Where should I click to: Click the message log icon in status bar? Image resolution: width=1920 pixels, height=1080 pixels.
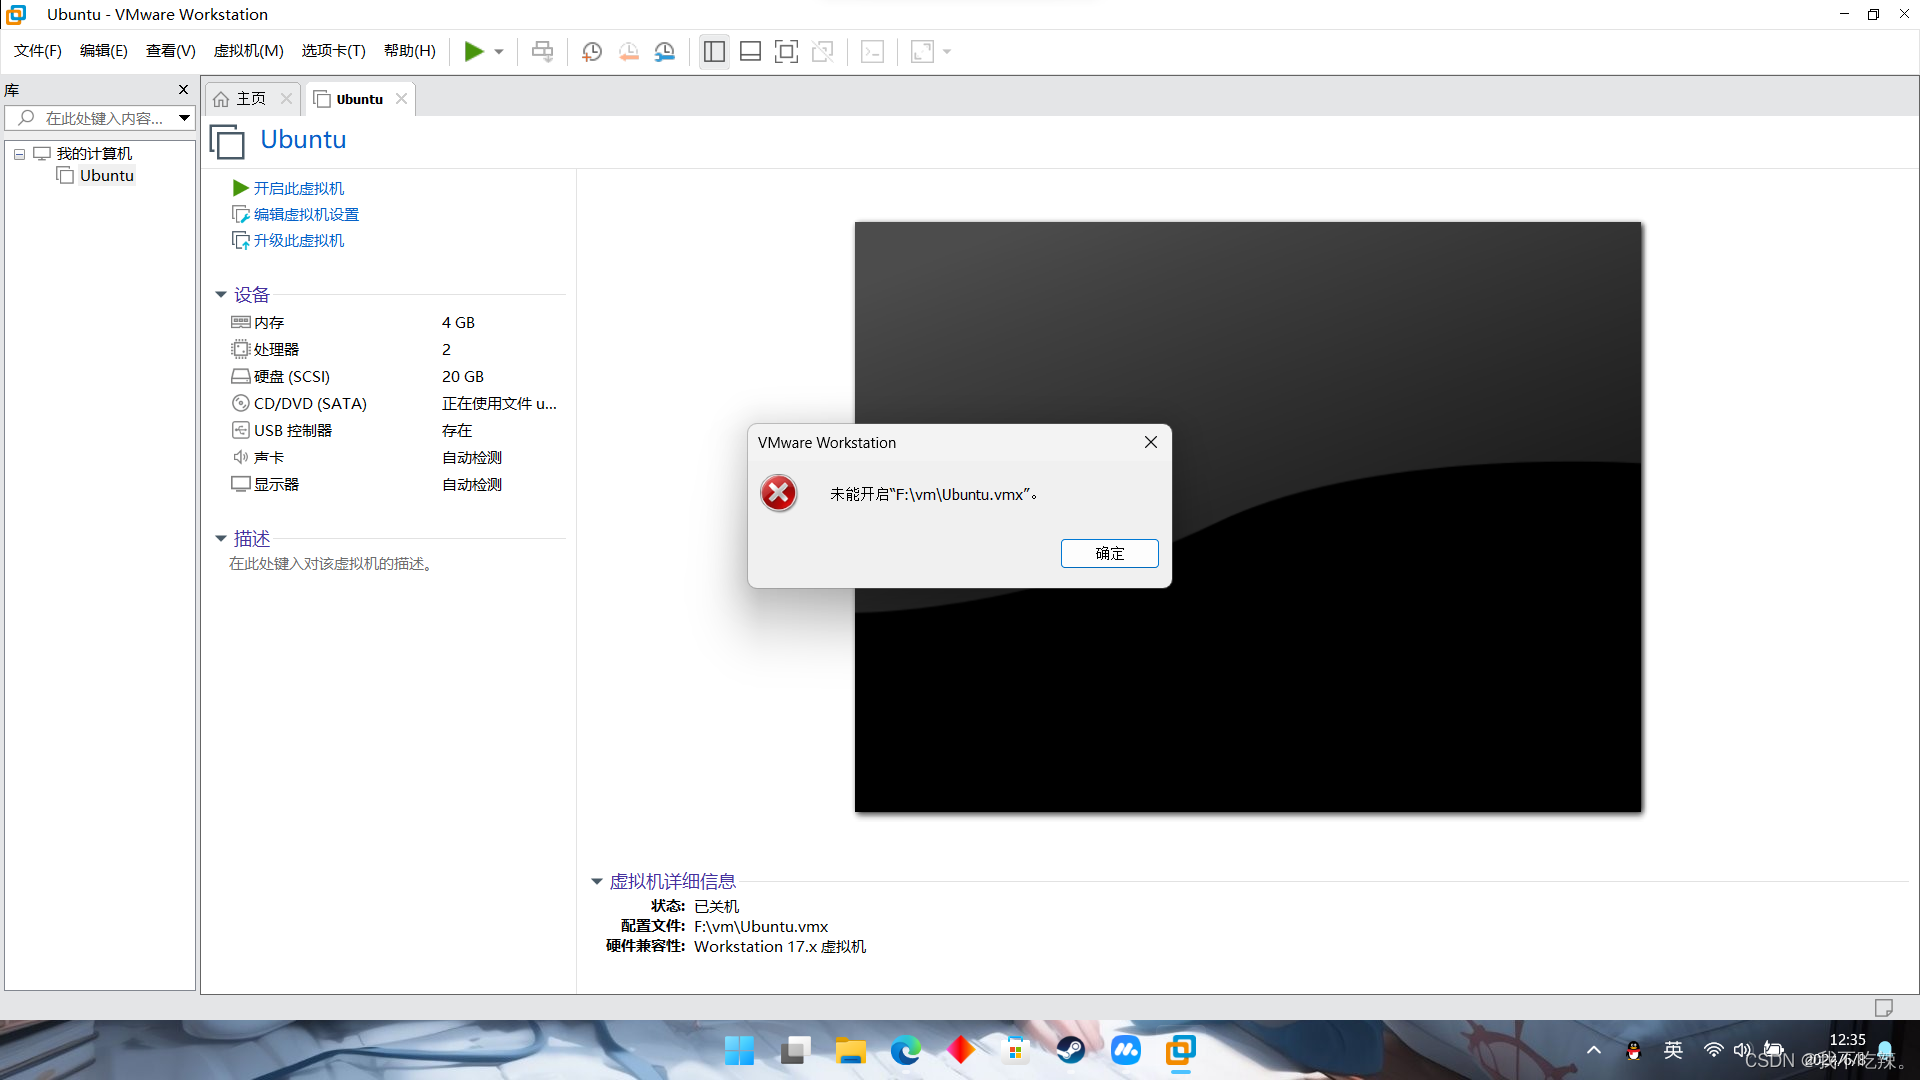pyautogui.click(x=1884, y=1007)
